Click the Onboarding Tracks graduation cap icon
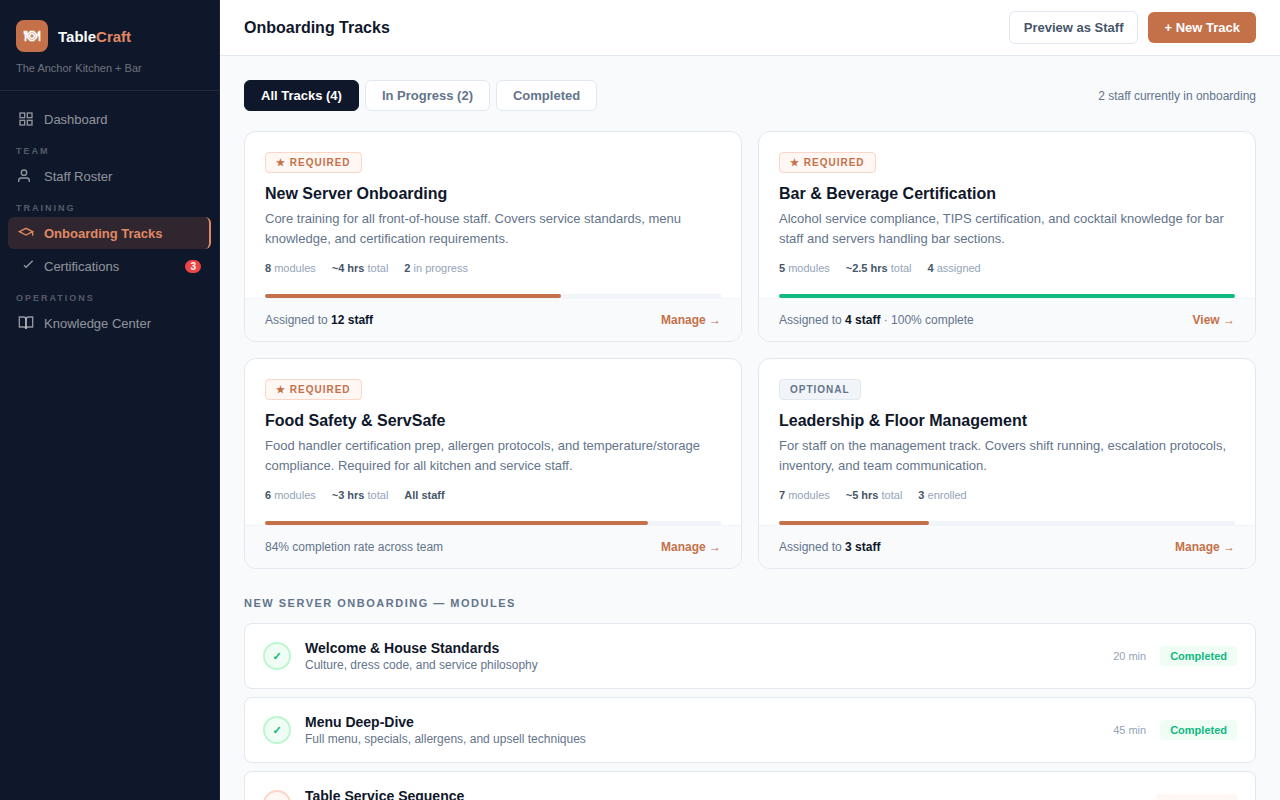The image size is (1280, 800). [26, 233]
